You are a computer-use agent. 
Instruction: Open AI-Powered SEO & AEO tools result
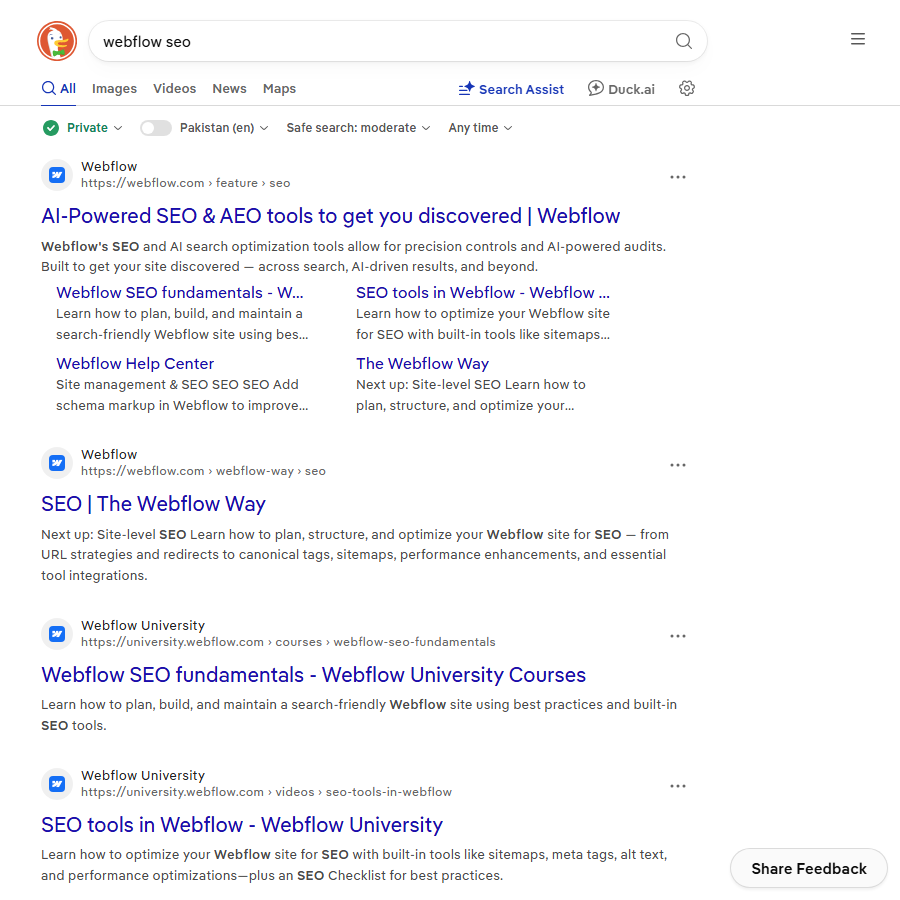coord(331,216)
